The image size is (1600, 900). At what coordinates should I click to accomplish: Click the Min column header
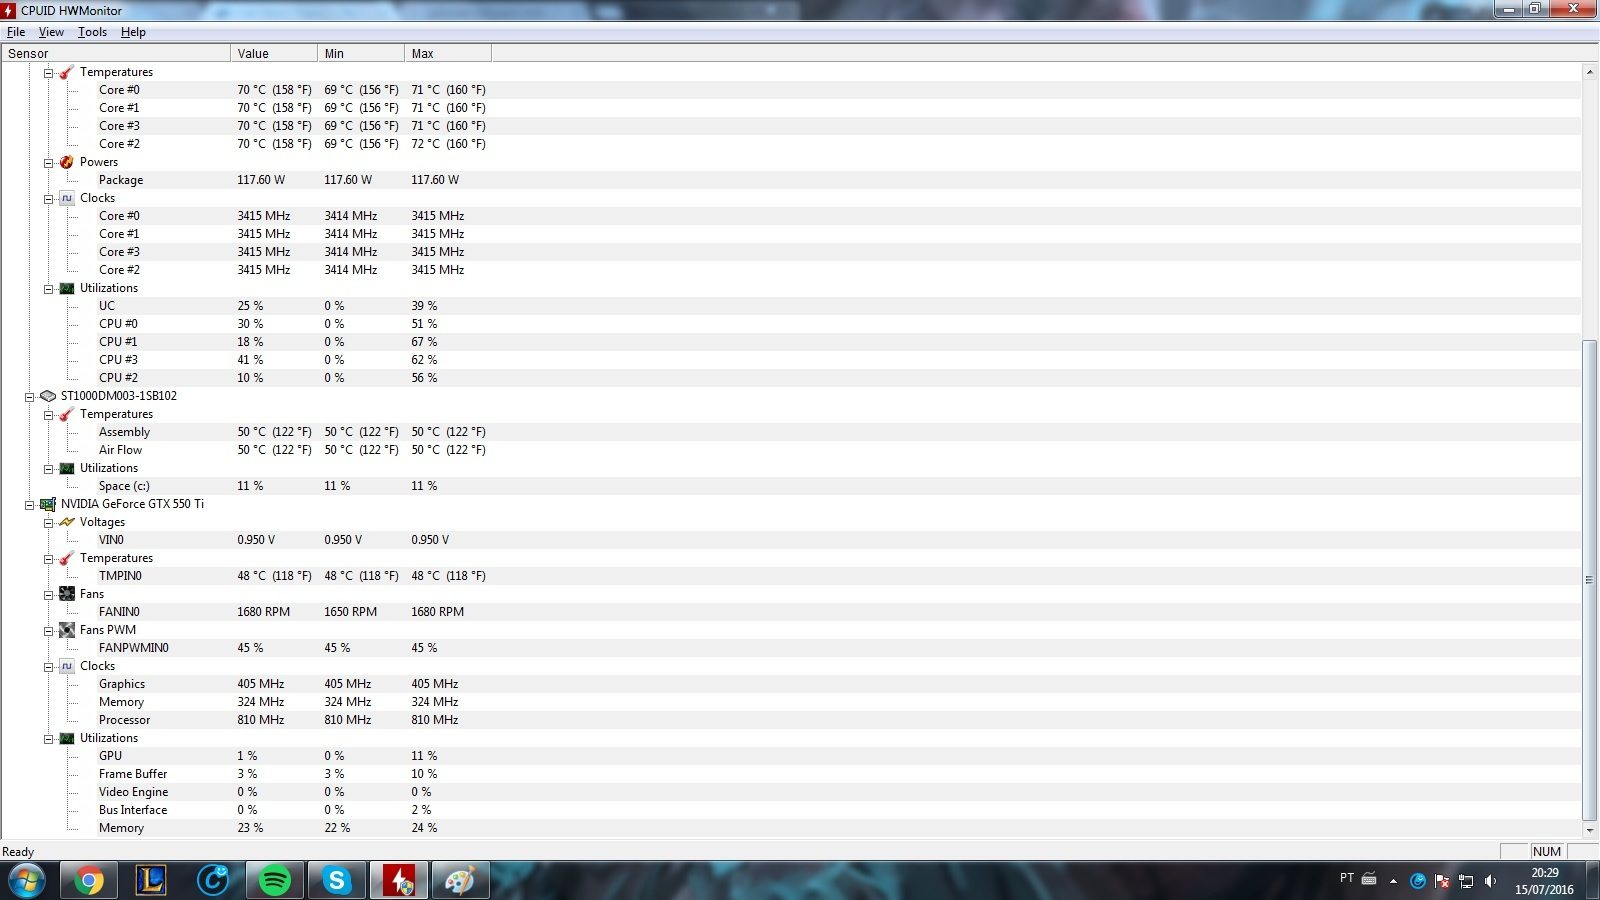coord(361,54)
